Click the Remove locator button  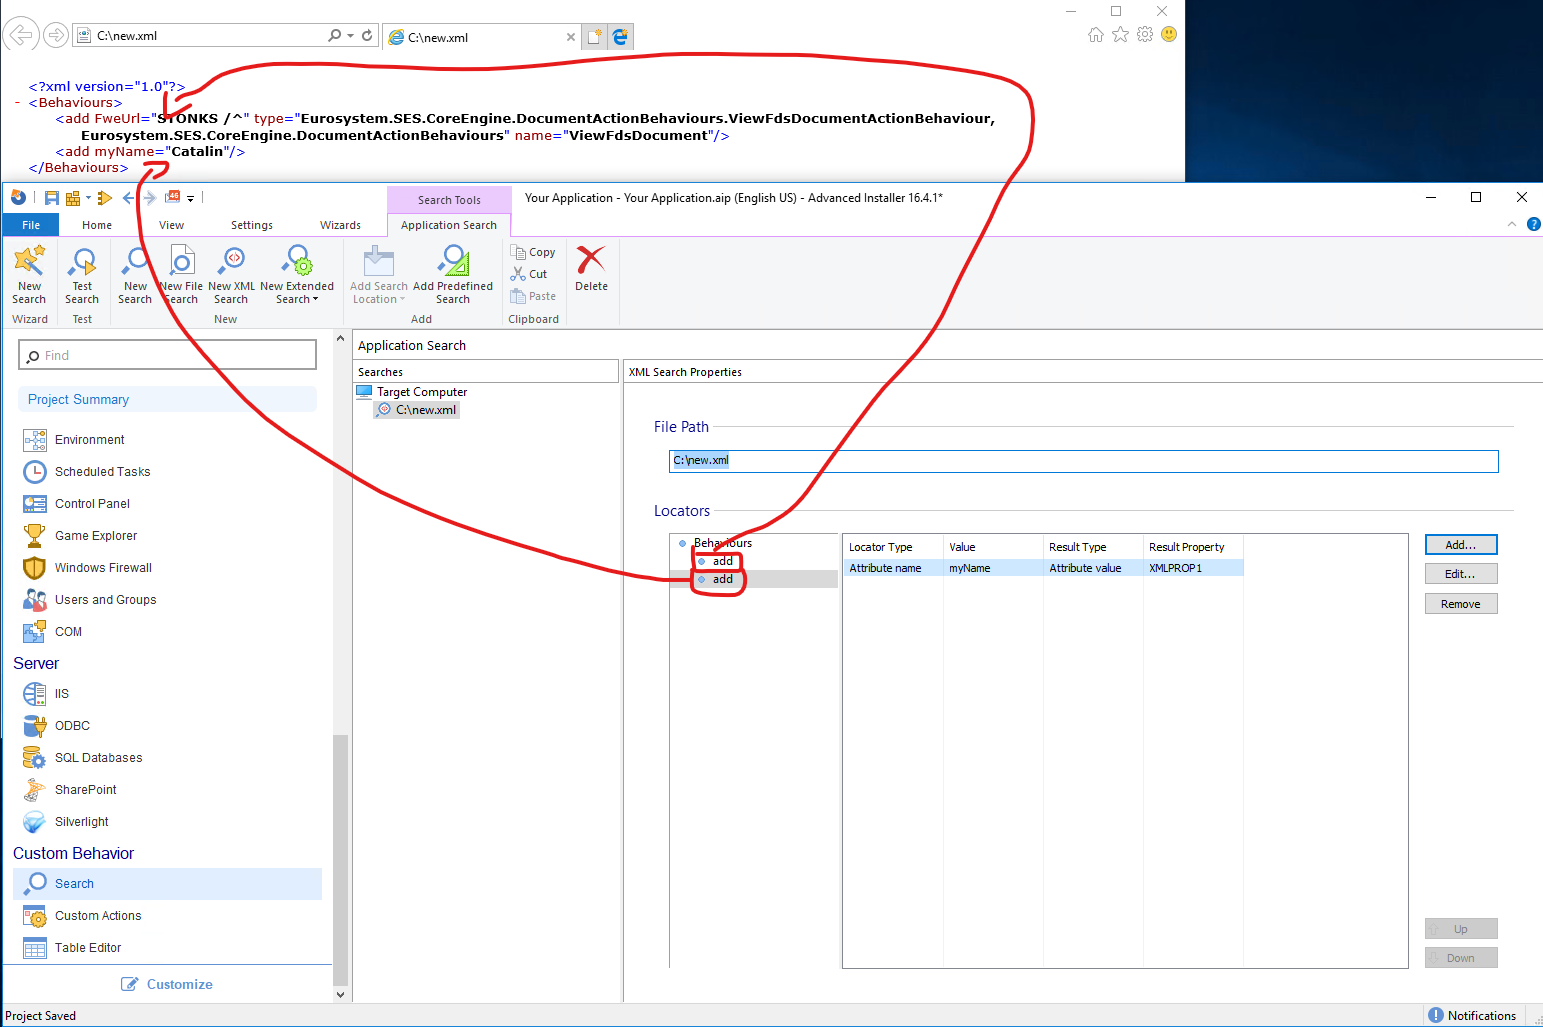pos(1460,604)
